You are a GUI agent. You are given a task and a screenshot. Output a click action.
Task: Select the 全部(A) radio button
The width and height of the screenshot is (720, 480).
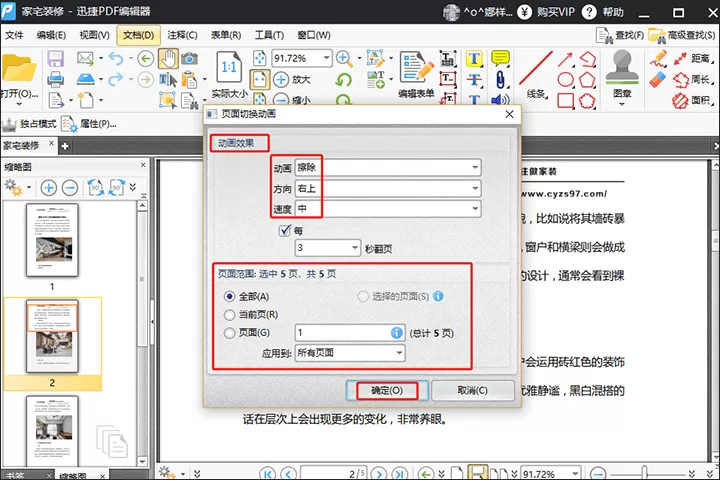point(230,296)
